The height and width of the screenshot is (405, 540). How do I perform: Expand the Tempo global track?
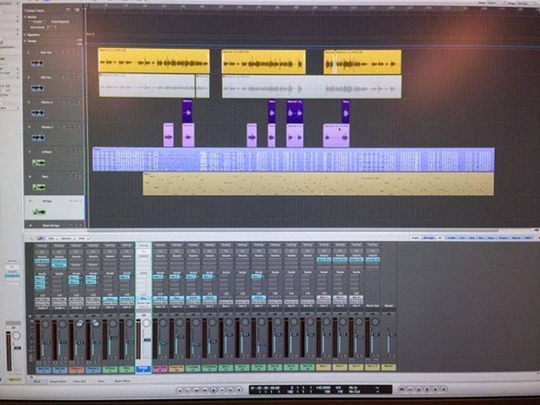[x=25, y=41]
